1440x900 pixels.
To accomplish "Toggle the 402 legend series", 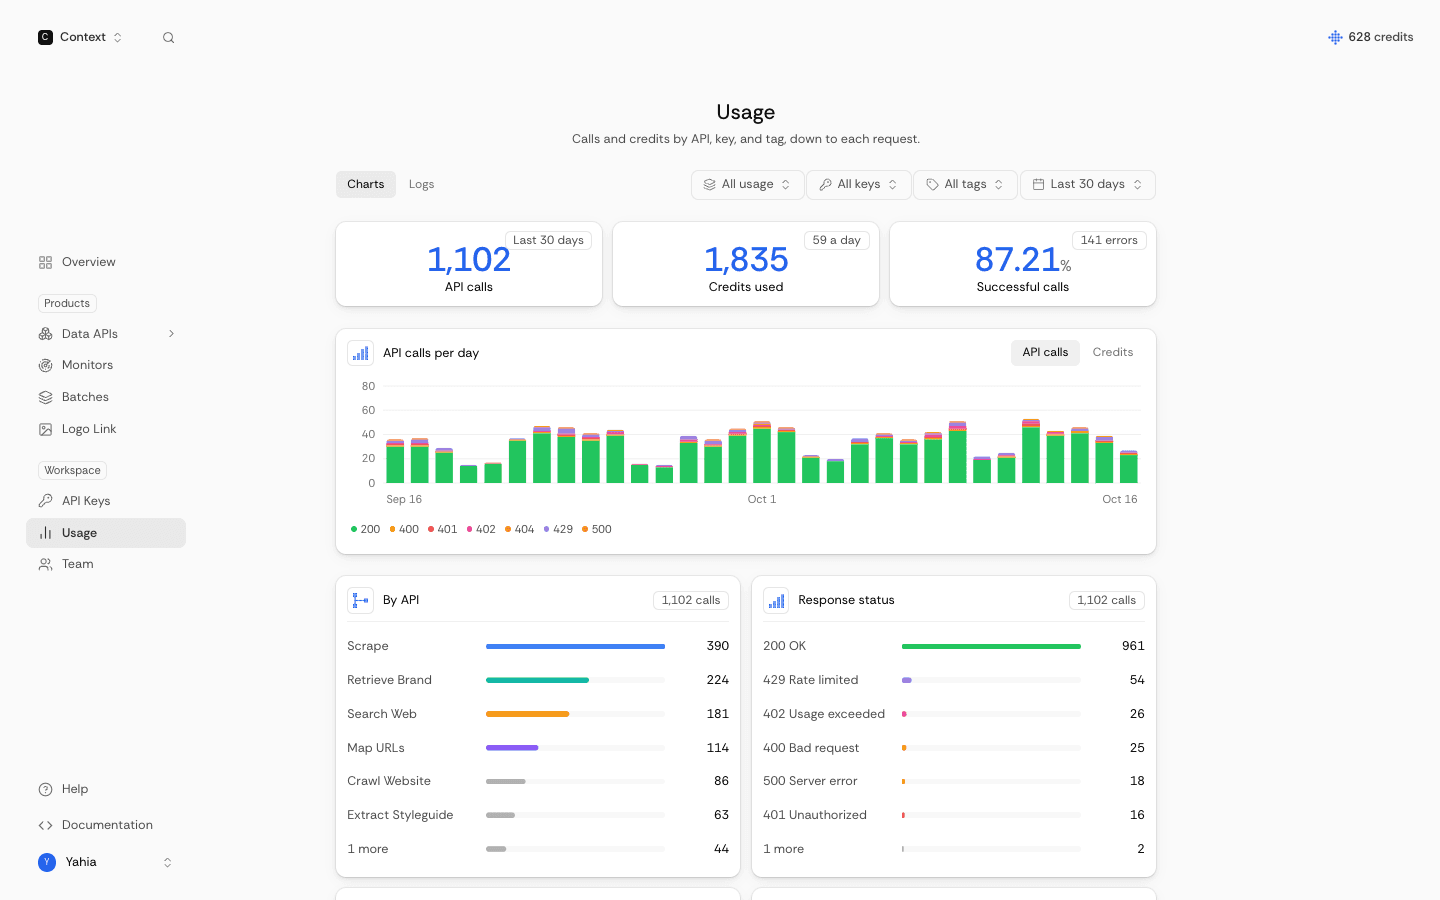I will click(481, 529).
